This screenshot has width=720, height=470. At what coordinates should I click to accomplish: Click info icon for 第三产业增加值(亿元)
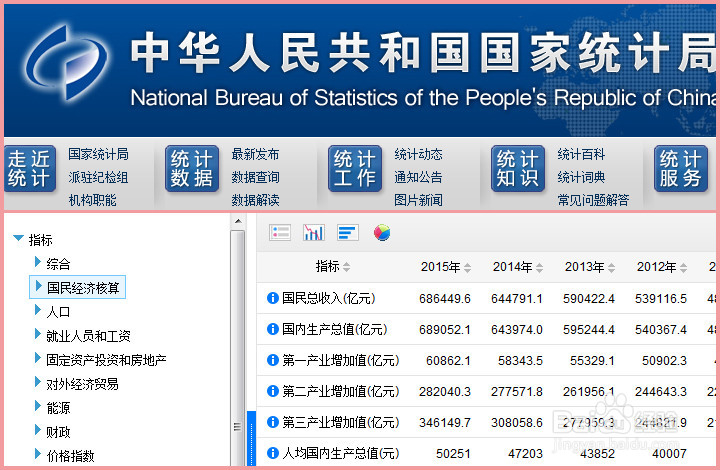tap(273, 422)
